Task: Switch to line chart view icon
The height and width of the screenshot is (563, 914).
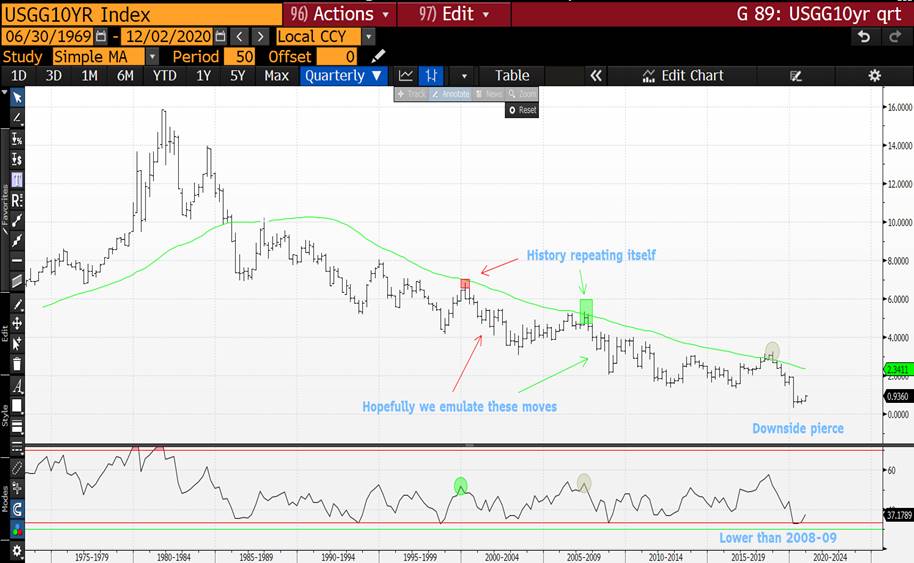Action: pyautogui.click(x=406, y=76)
